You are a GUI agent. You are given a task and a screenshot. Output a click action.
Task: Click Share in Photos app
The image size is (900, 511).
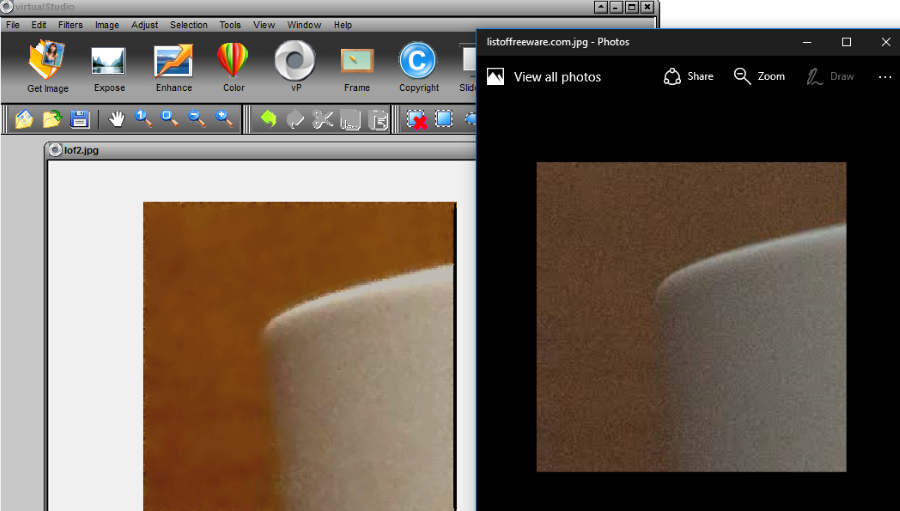pyautogui.click(x=688, y=76)
